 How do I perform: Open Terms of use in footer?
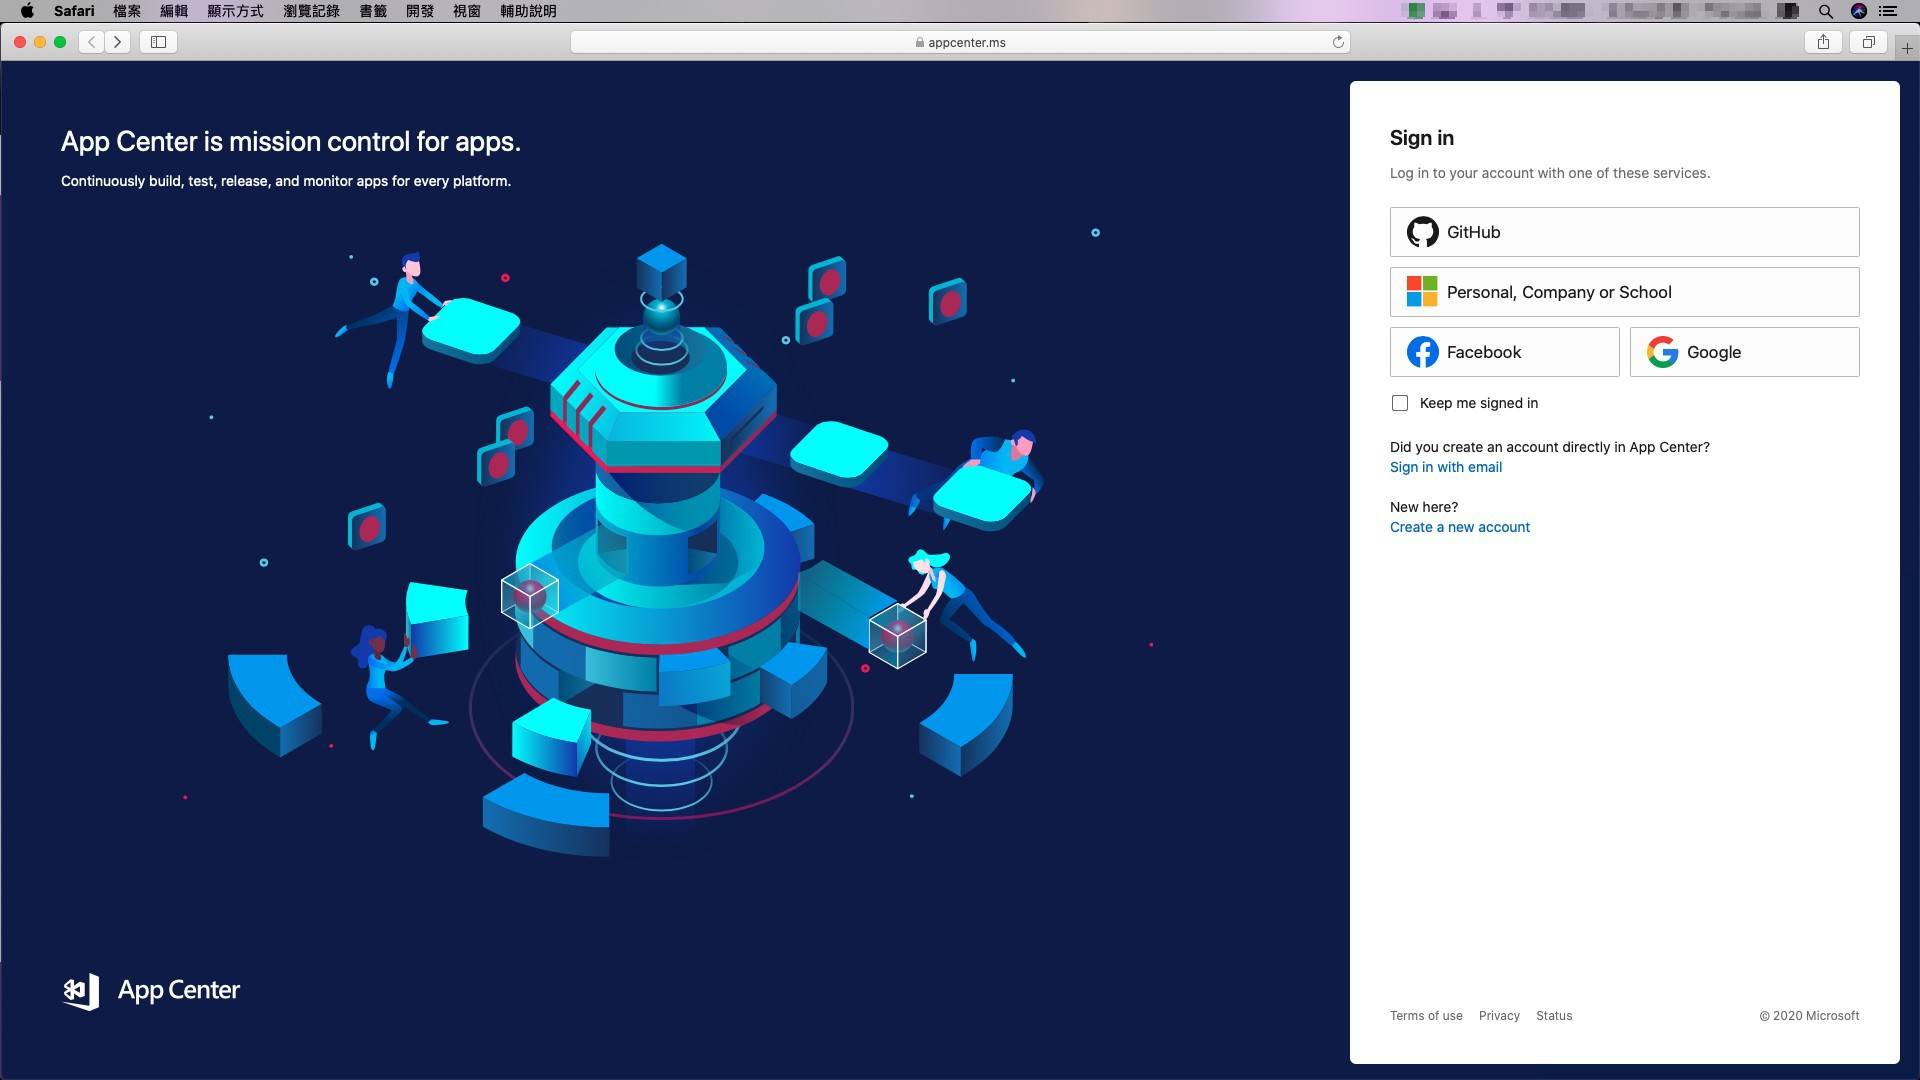tap(1426, 1015)
